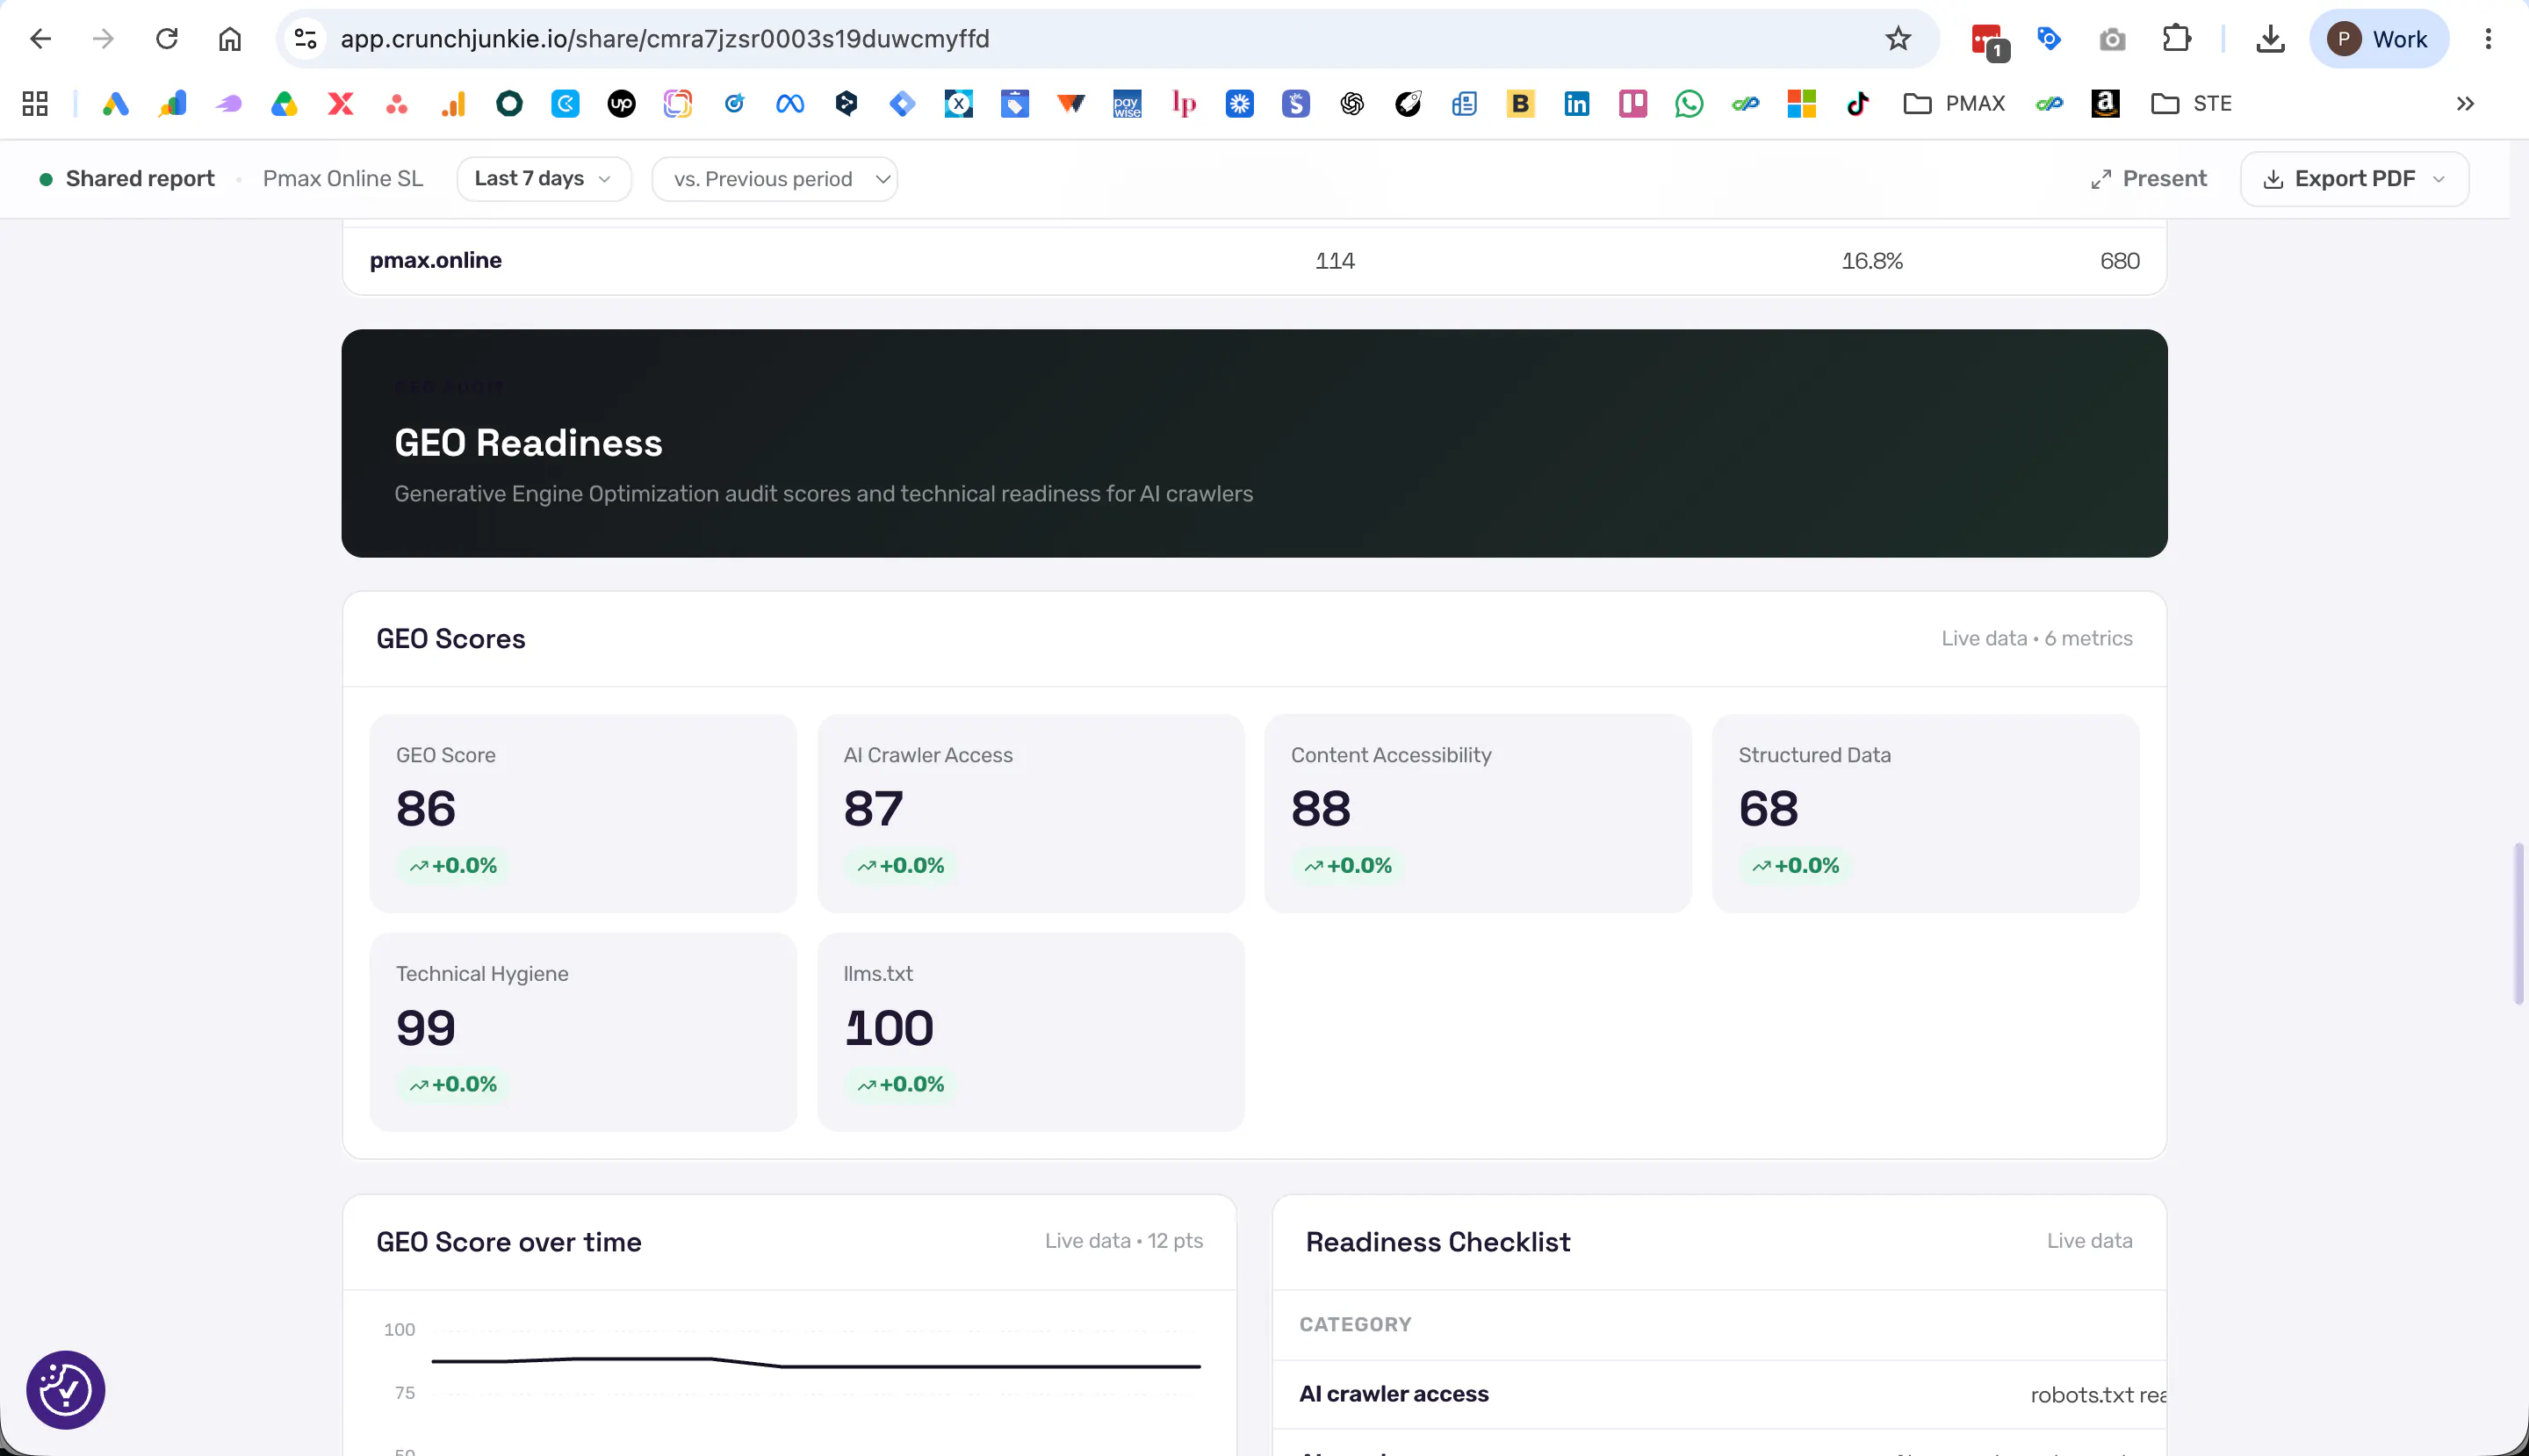This screenshot has height=1456, width=2529.
Task: Click the Meta bookmark icon
Action: click(x=790, y=103)
